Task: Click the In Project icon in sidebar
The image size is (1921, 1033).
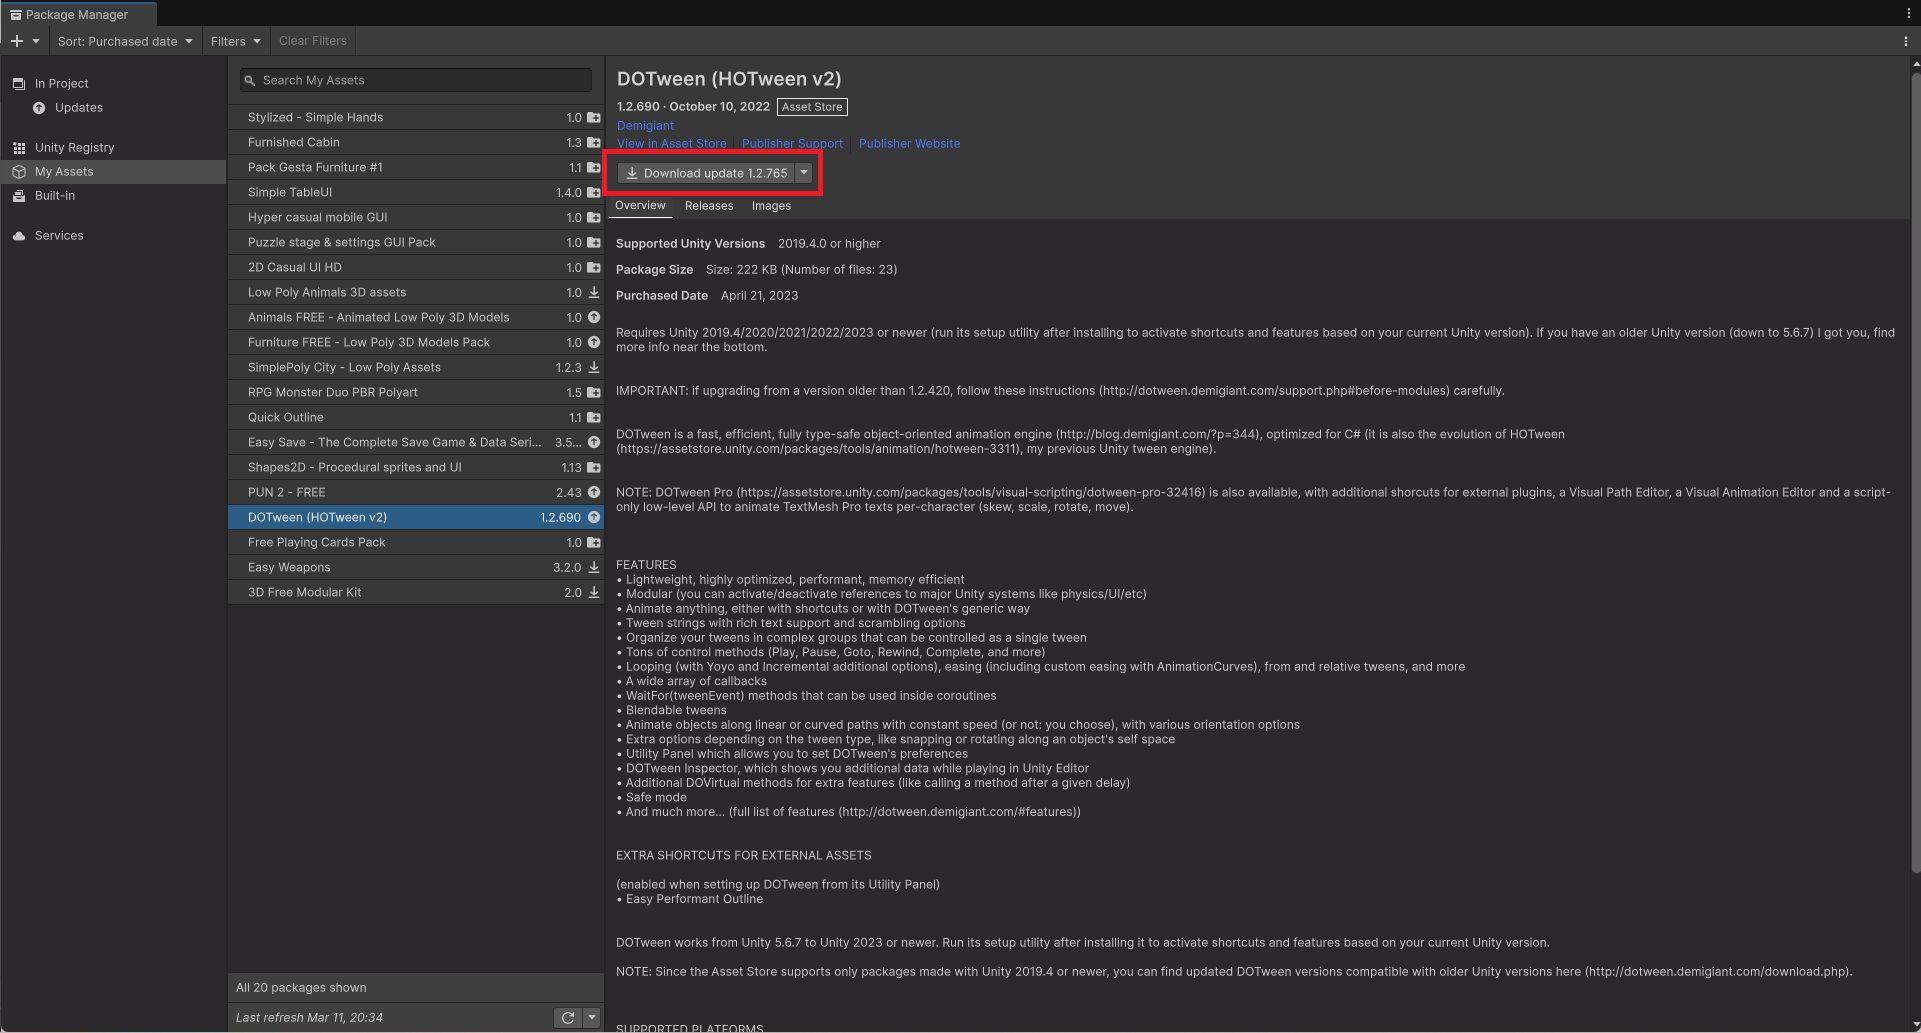Action: (x=17, y=83)
